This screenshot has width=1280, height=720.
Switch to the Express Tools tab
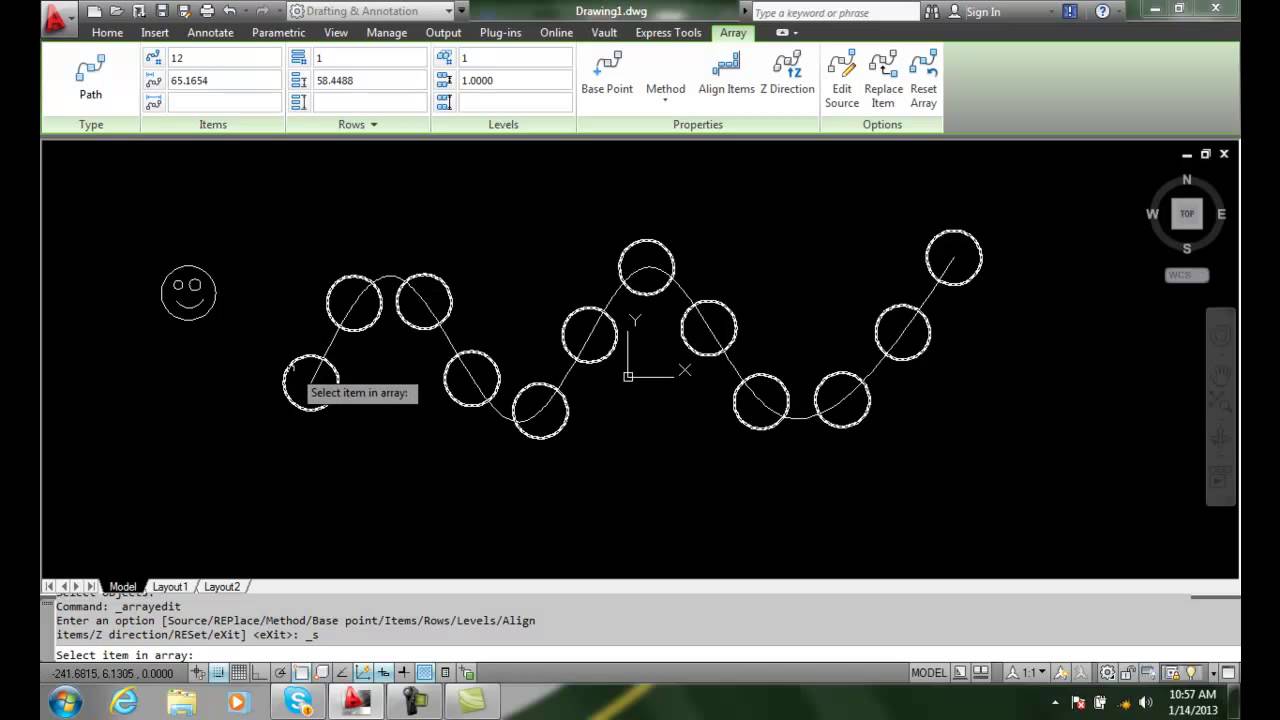pyautogui.click(x=668, y=33)
